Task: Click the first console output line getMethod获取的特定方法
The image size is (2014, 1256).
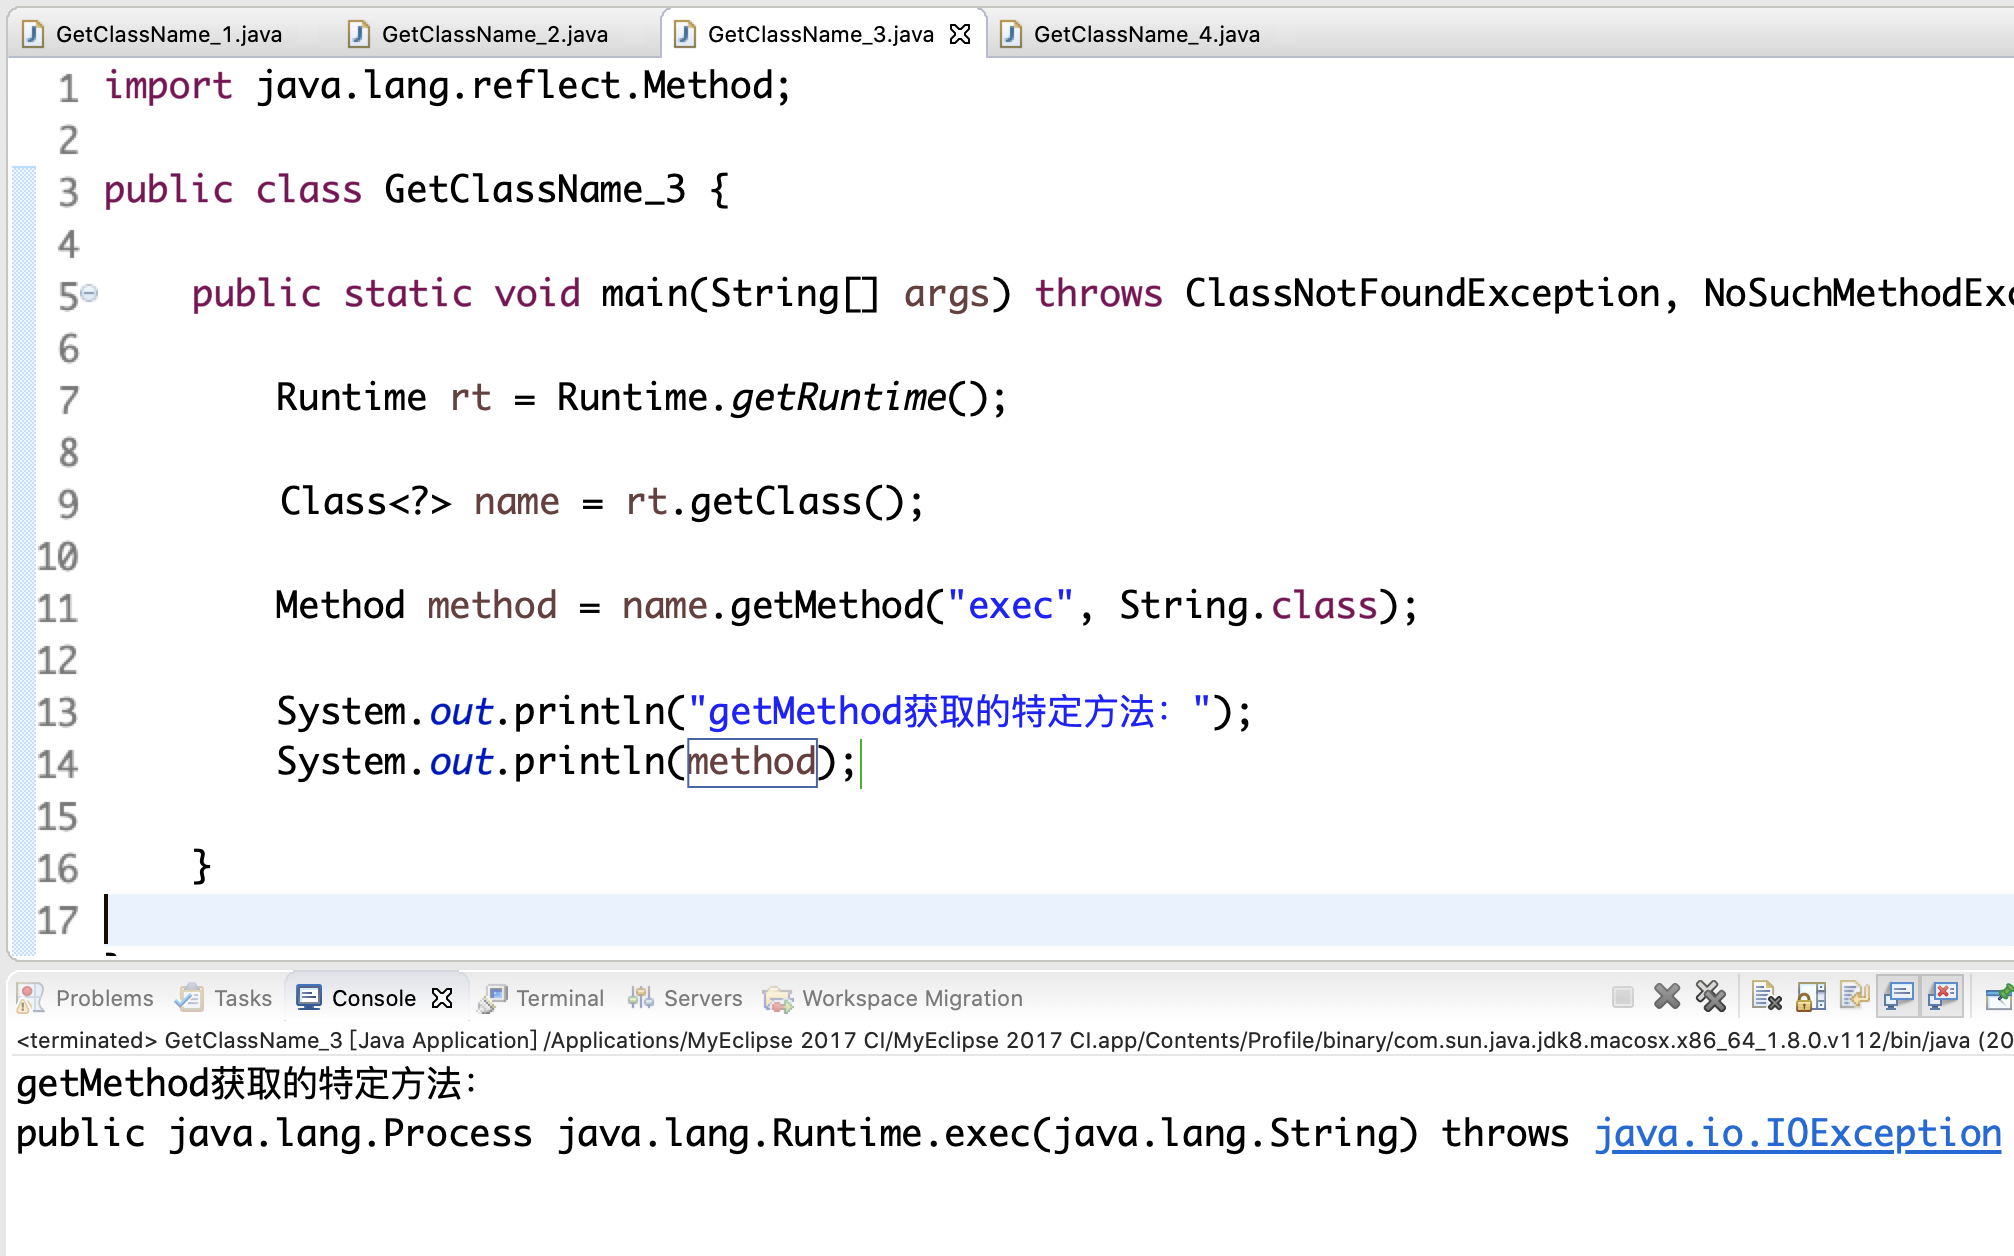Action: point(247,1084)
